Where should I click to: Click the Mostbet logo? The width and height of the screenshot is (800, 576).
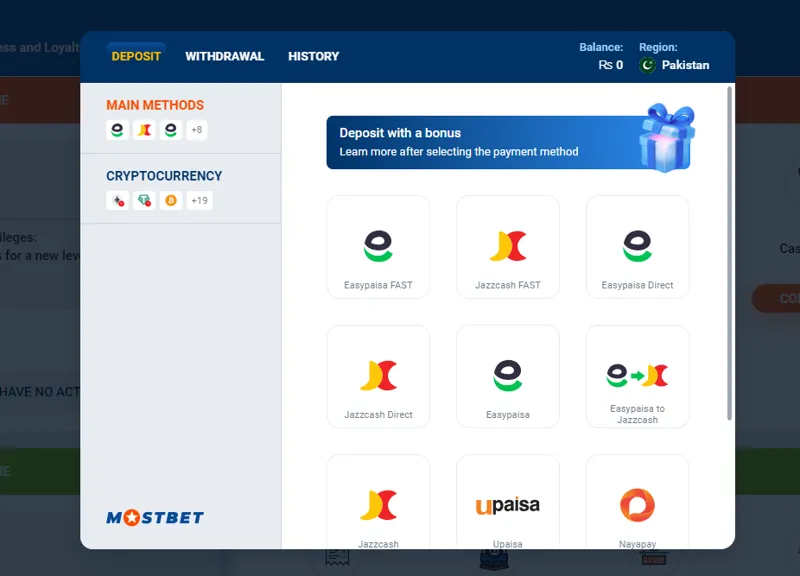[152, 517]
